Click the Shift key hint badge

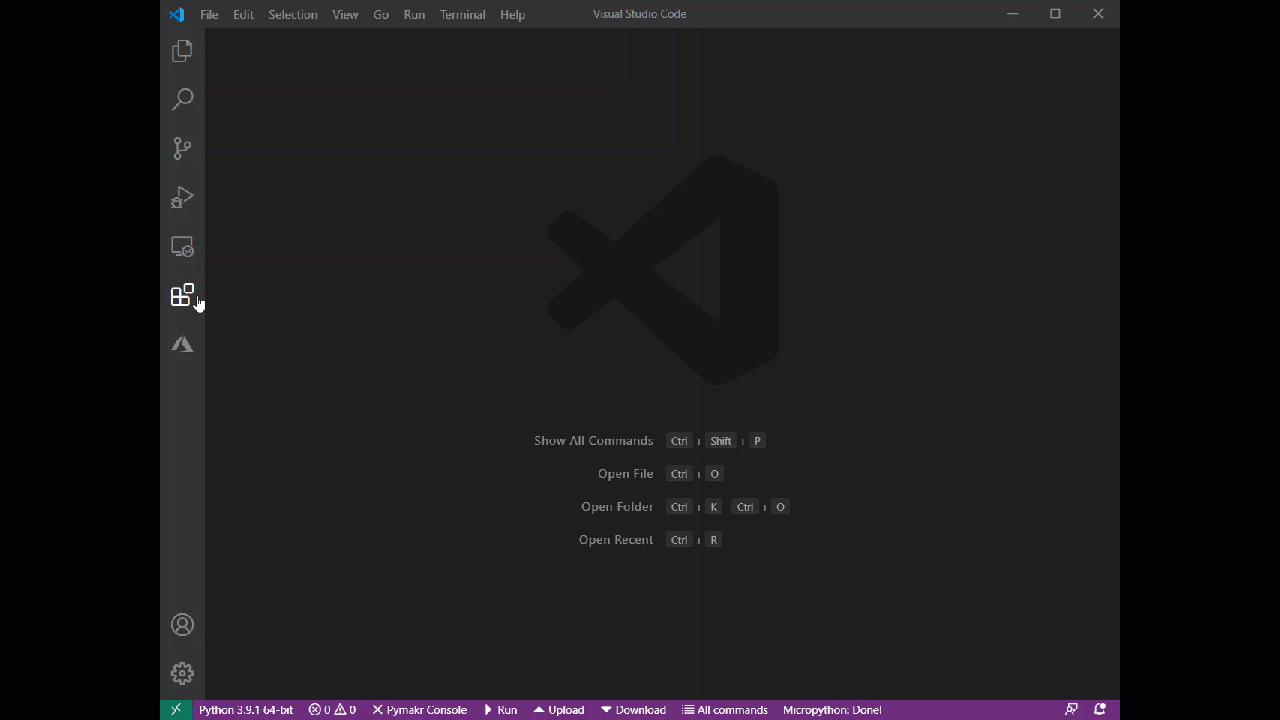(721, 441)
